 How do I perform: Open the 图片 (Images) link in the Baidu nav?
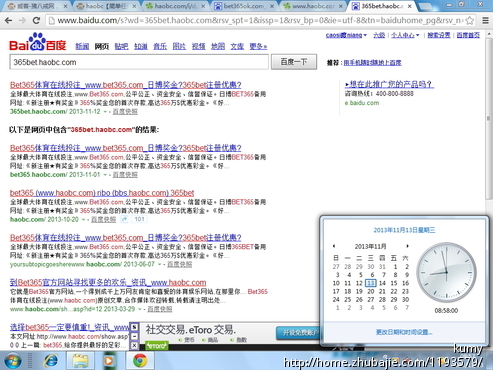pyautogui.click(x=179, y=46)
